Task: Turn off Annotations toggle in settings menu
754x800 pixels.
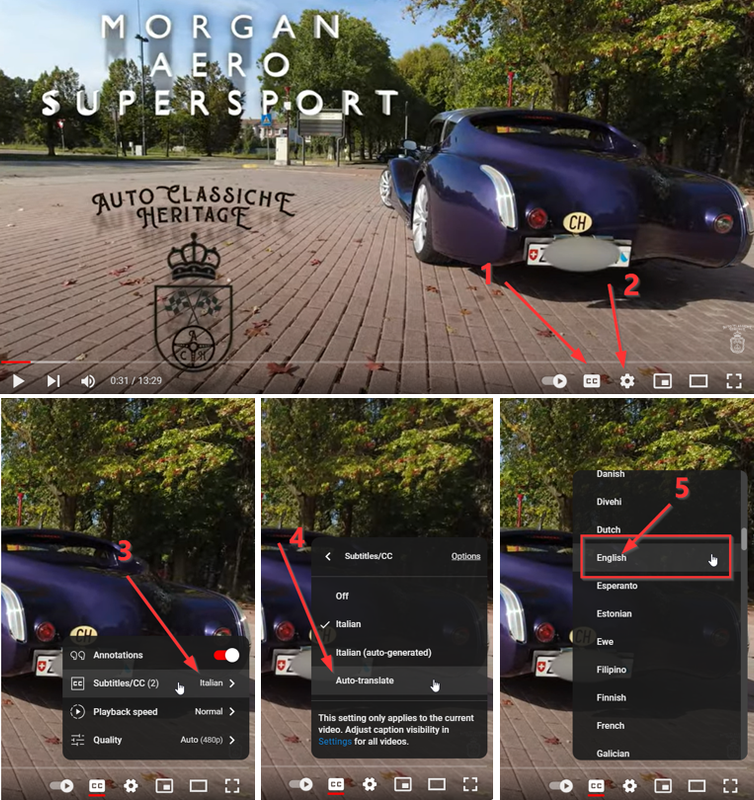Action: 227,655
